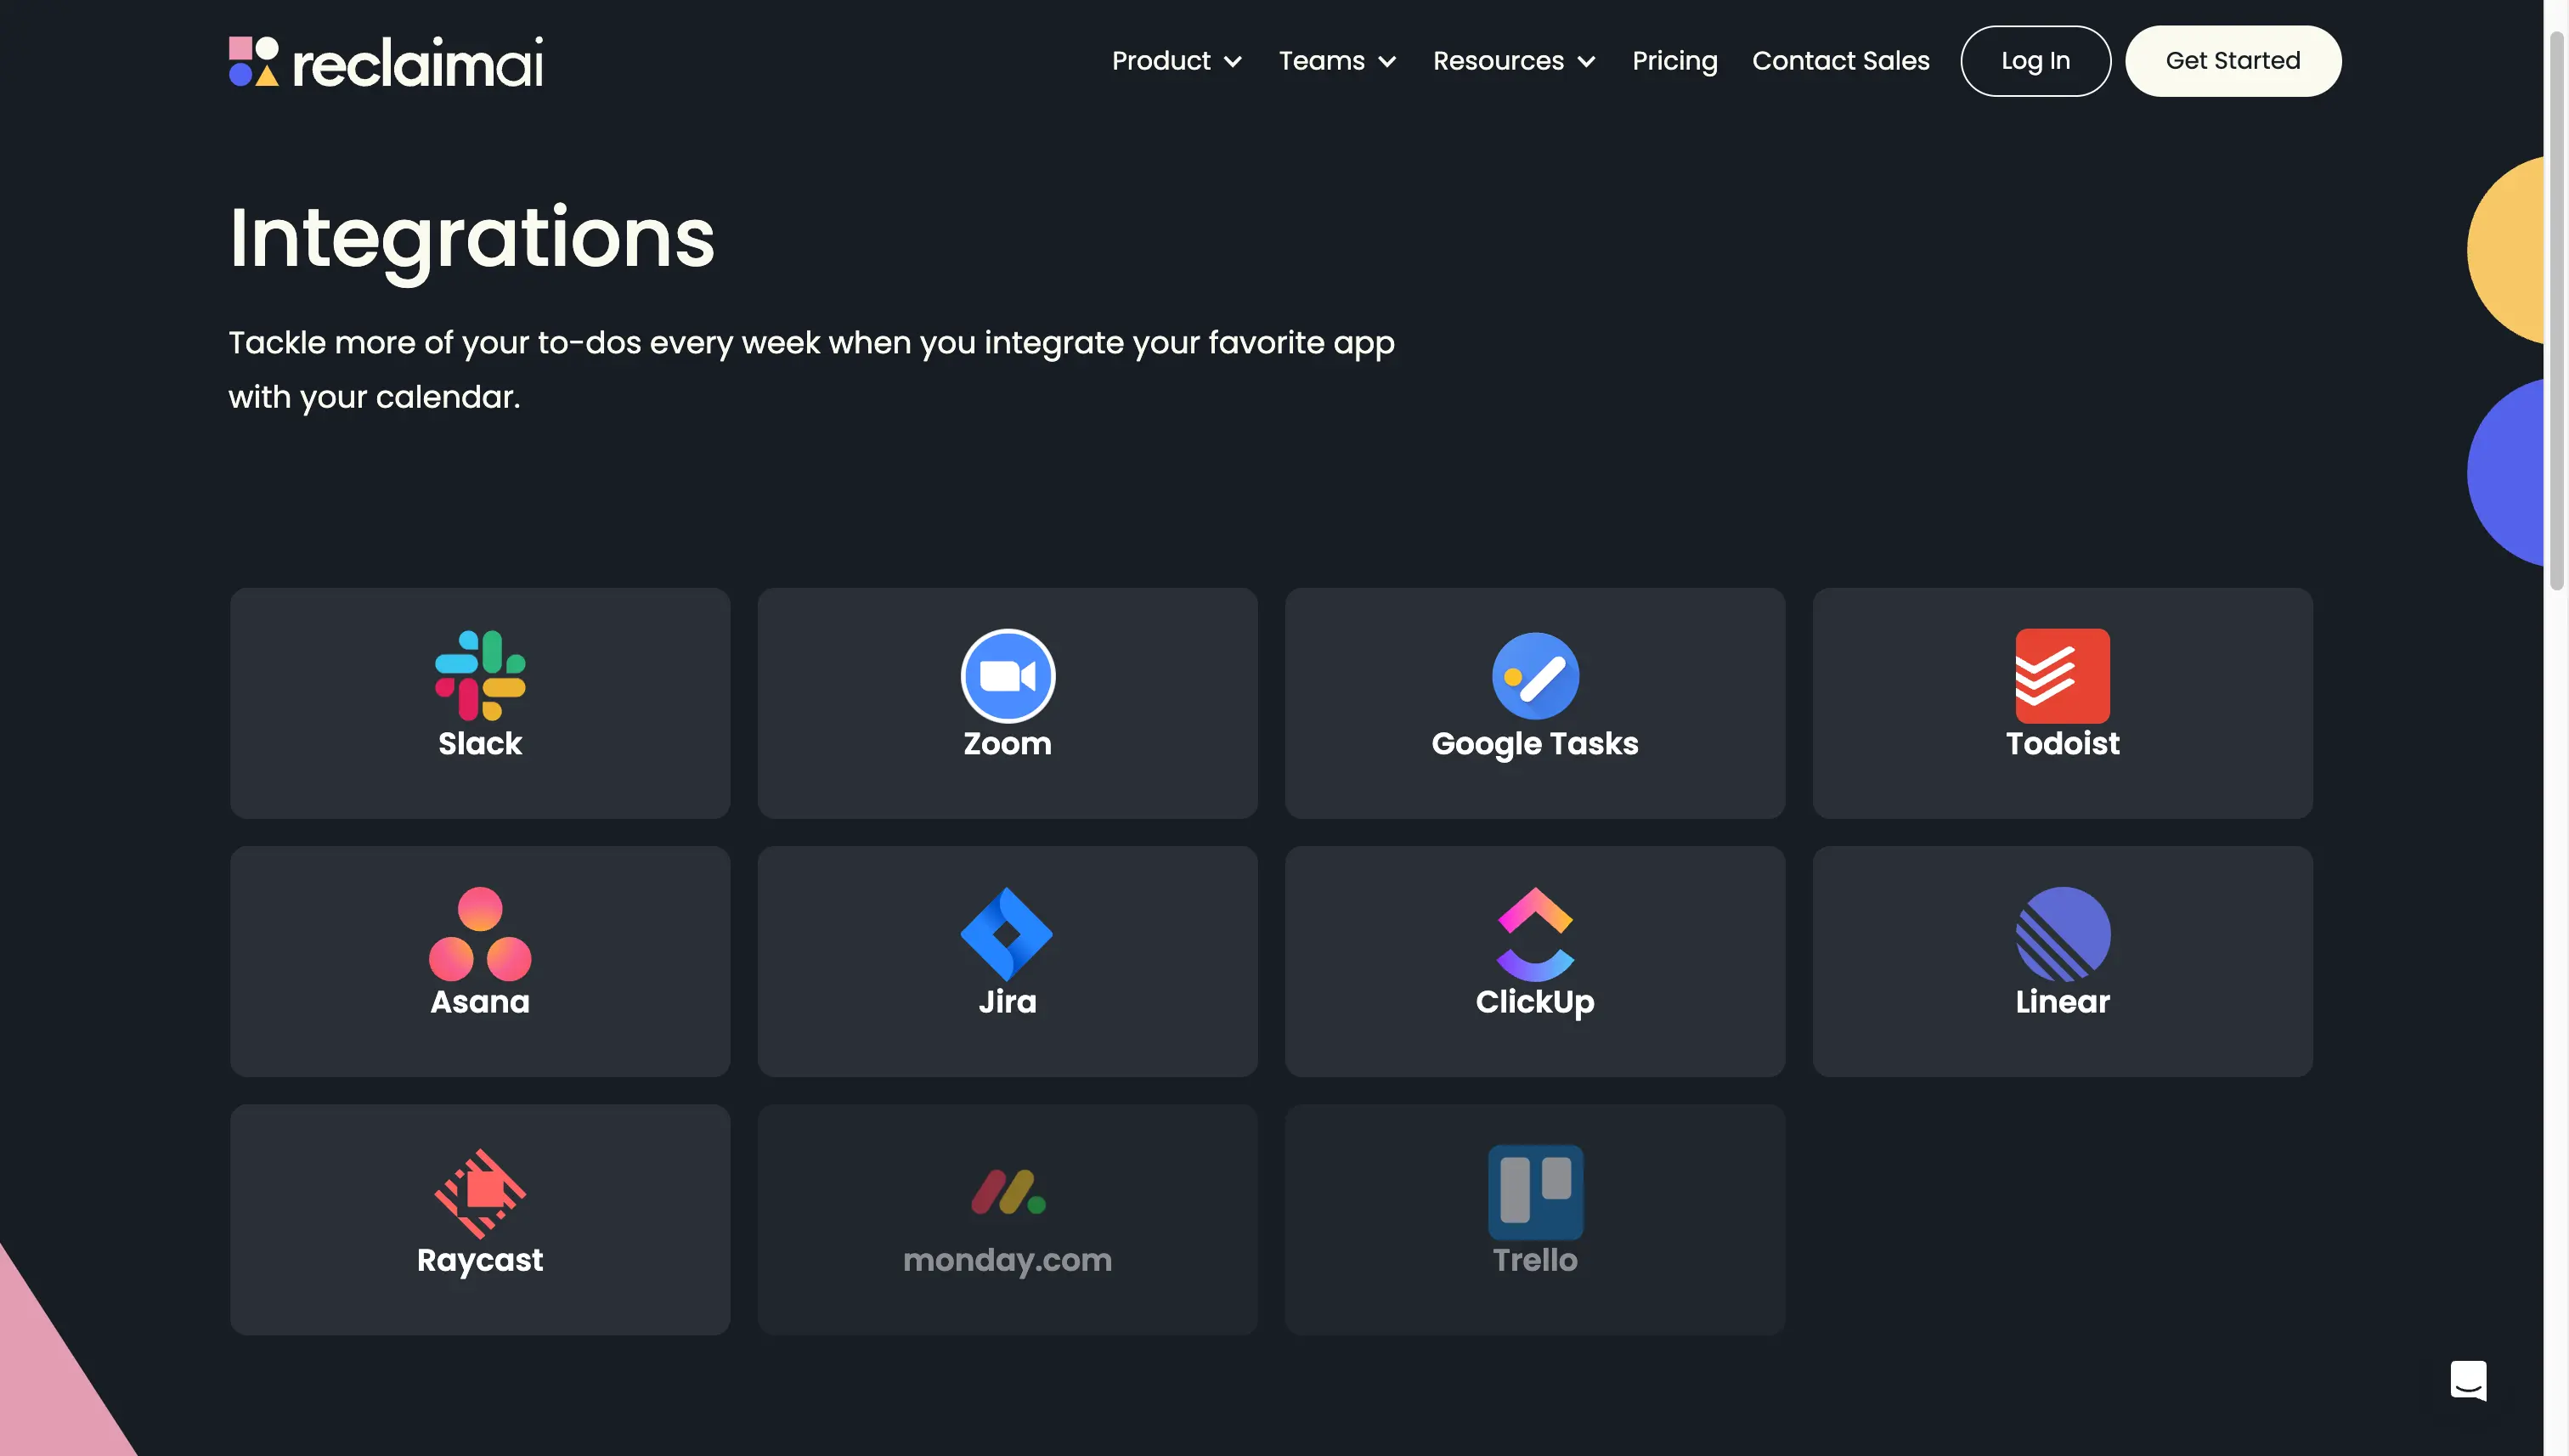Click the Trello integration tile

tap(1535, 1220)
